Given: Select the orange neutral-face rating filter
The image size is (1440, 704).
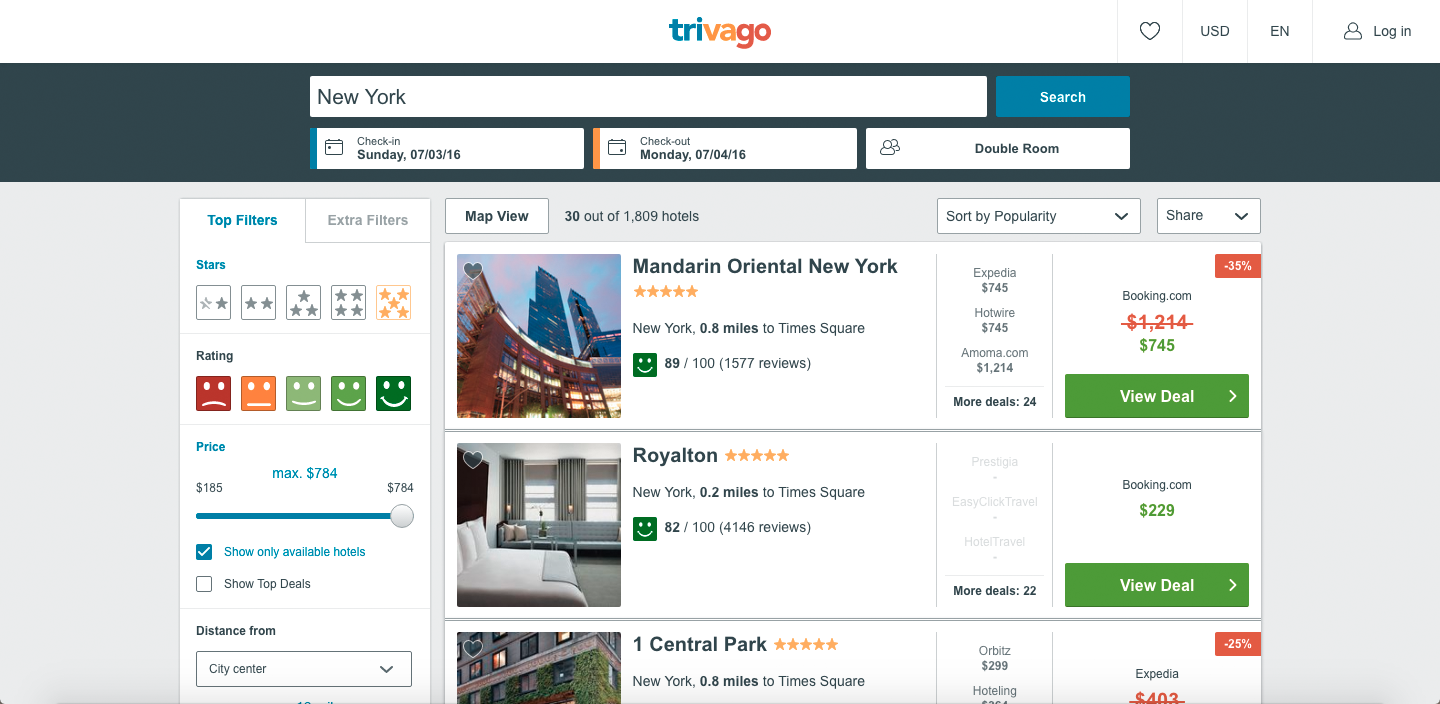Looking at the screenshot, I should point(259,394).
